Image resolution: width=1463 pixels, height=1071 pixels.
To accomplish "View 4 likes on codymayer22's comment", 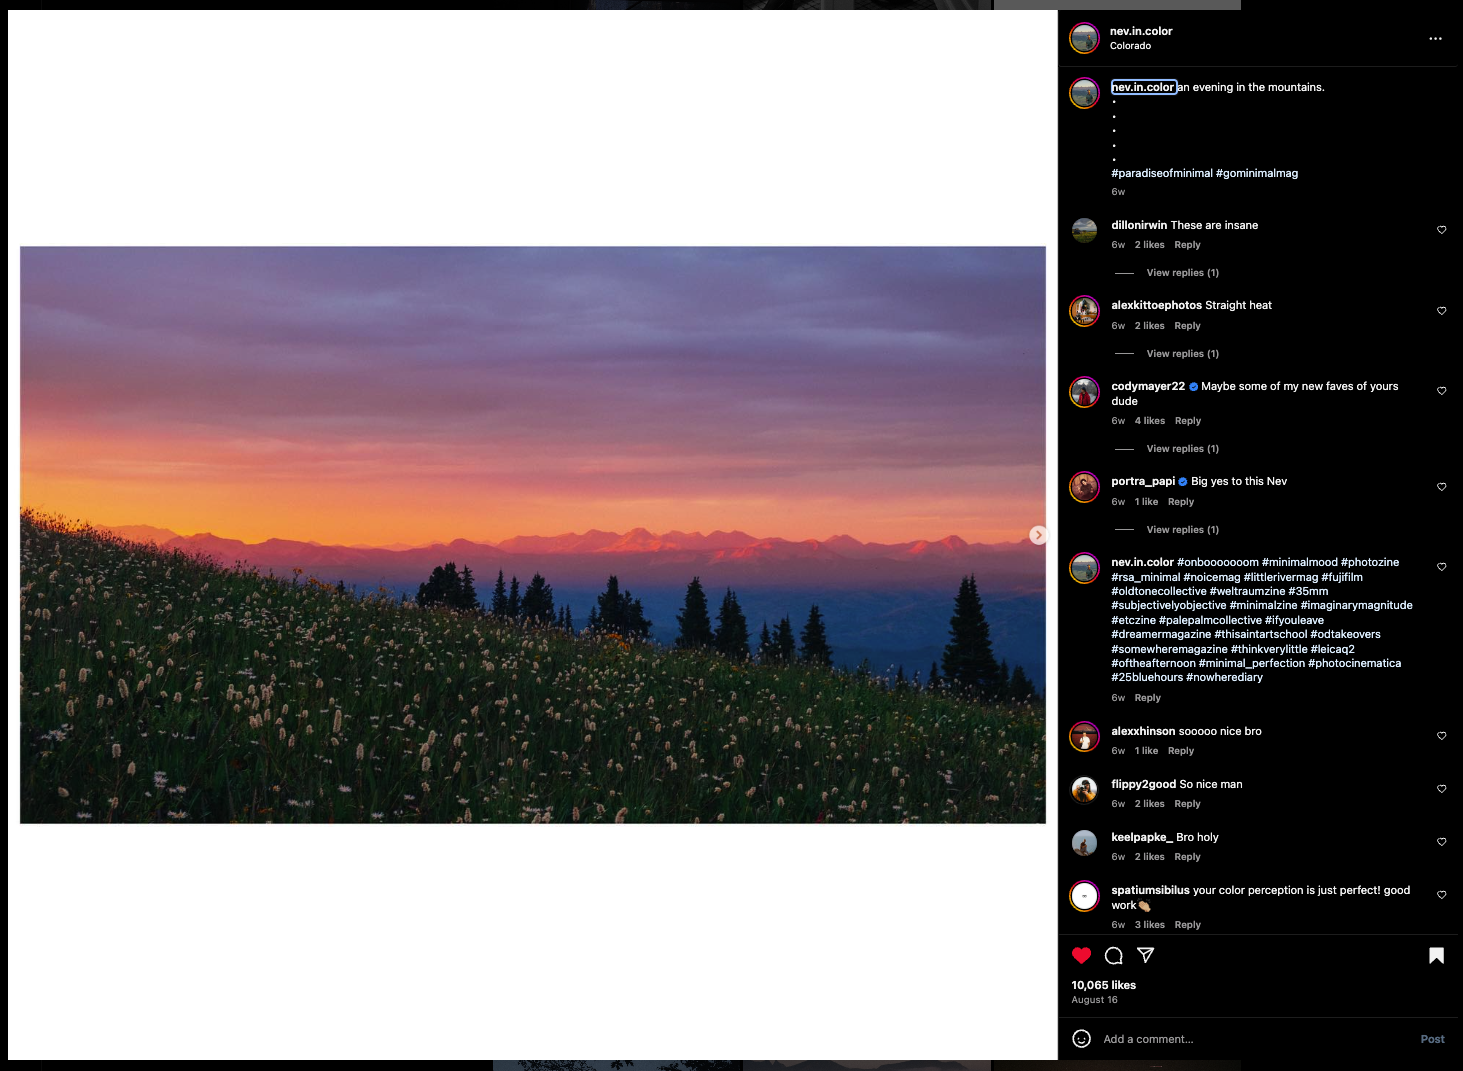I will pos(1149,421).
